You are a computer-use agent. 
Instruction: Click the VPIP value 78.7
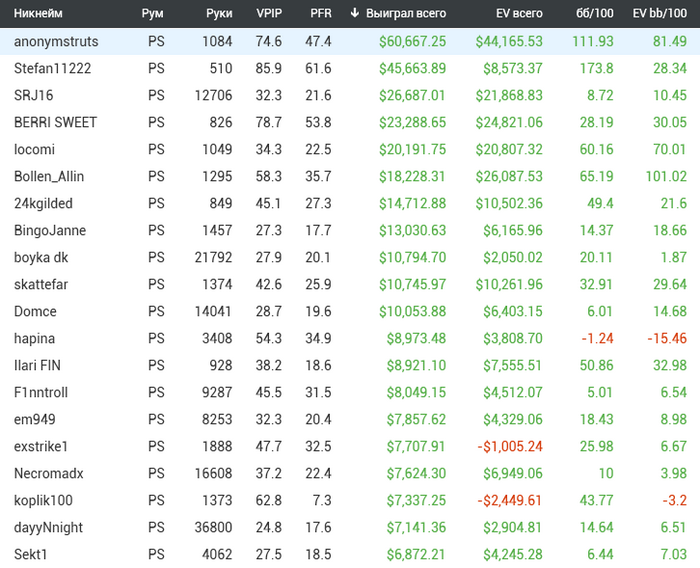click(x=269, y=122)
